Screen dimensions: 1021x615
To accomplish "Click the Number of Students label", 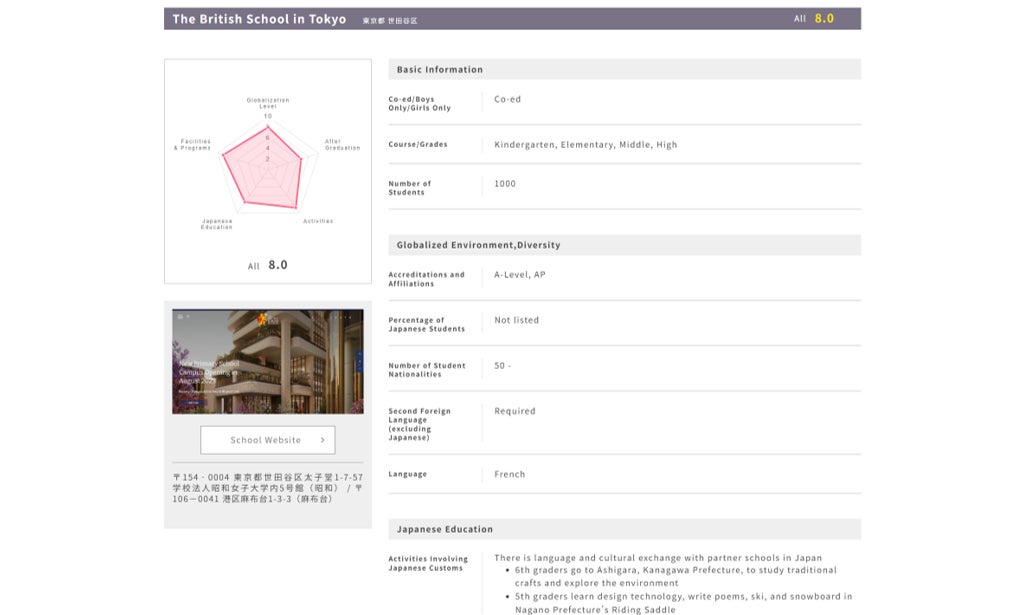I will point(410,188).
